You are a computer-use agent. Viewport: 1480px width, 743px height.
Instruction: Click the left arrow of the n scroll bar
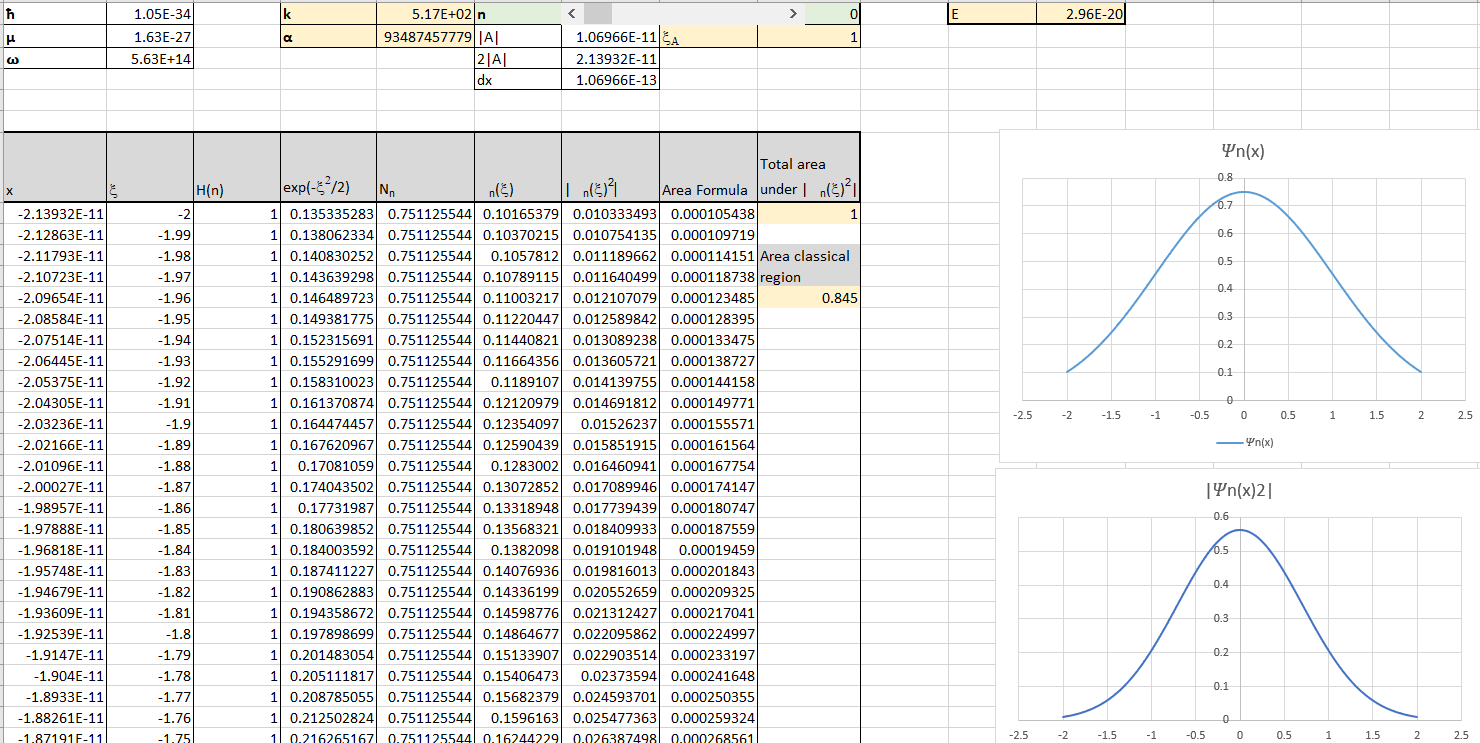coord(571,14)
